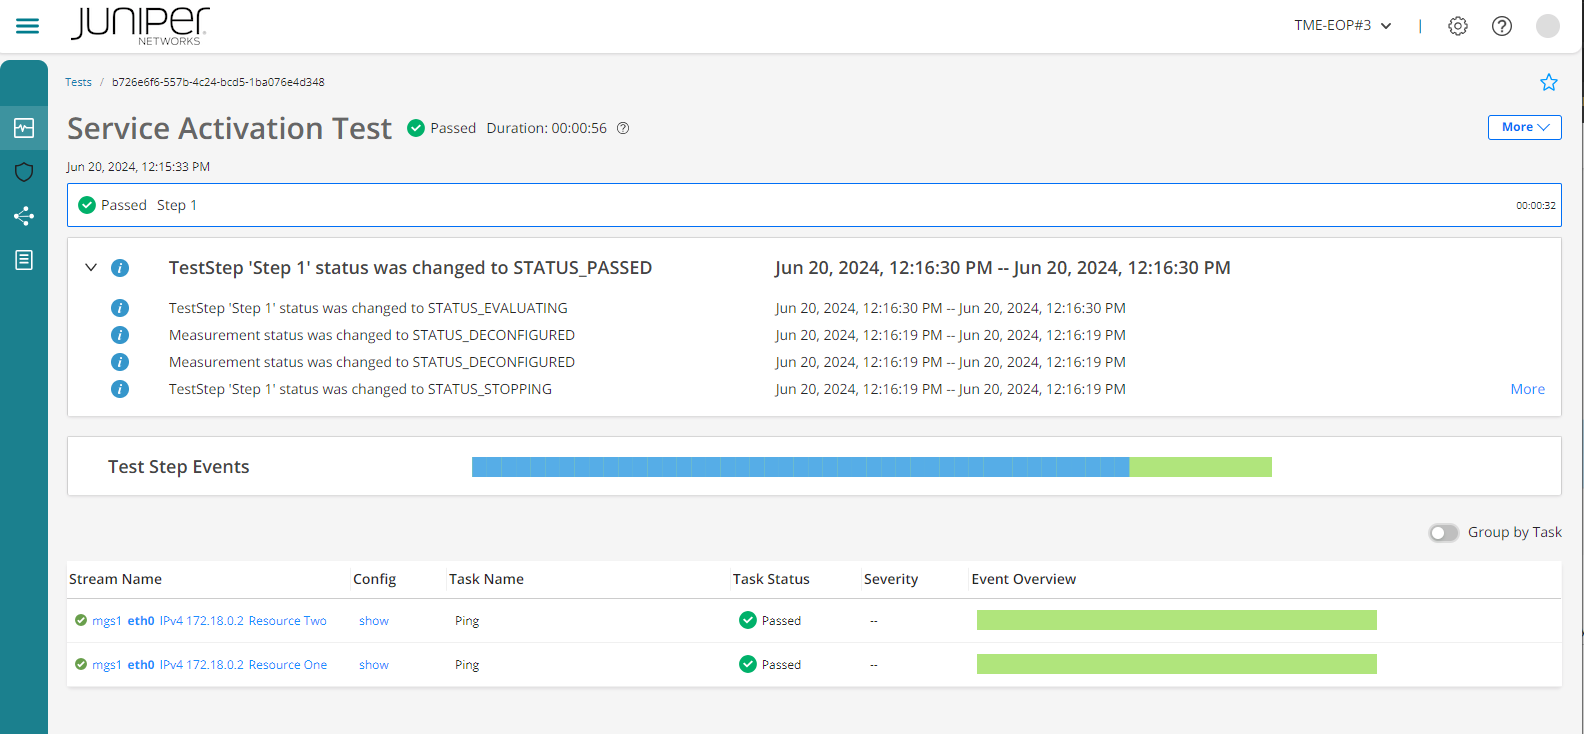Click More link under event list

click(1527, 389)
